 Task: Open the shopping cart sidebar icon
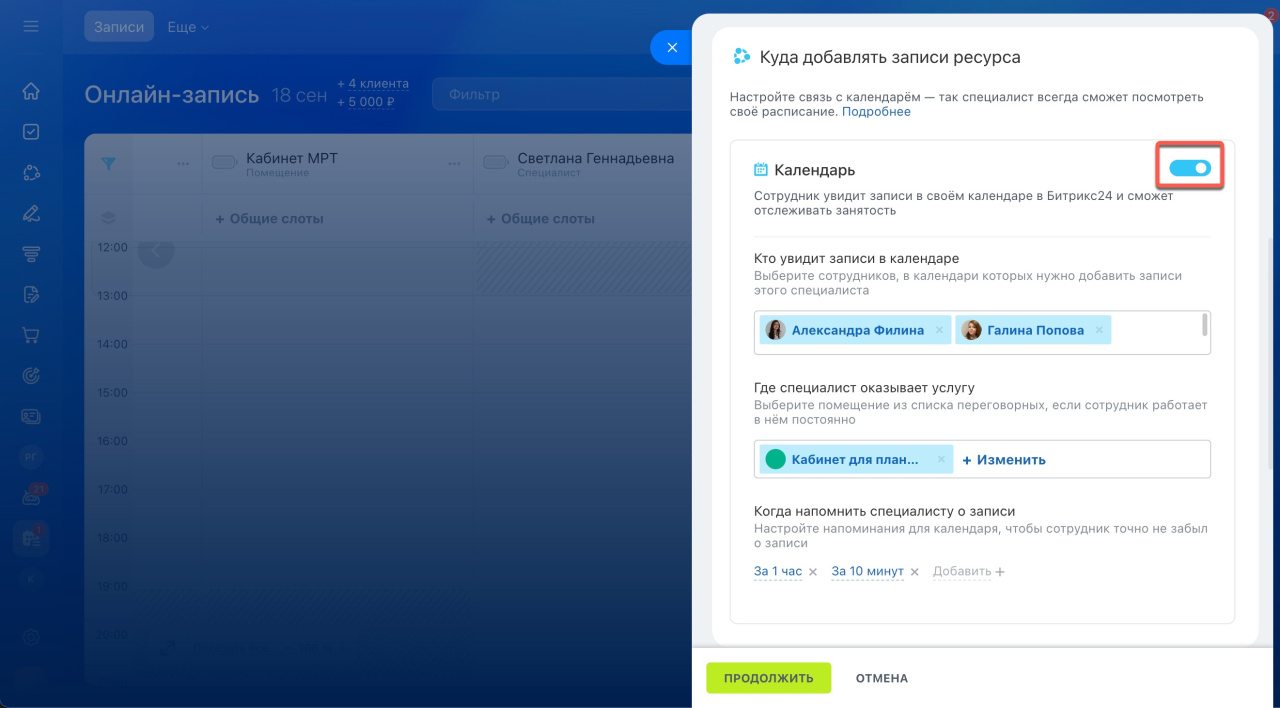31,336
